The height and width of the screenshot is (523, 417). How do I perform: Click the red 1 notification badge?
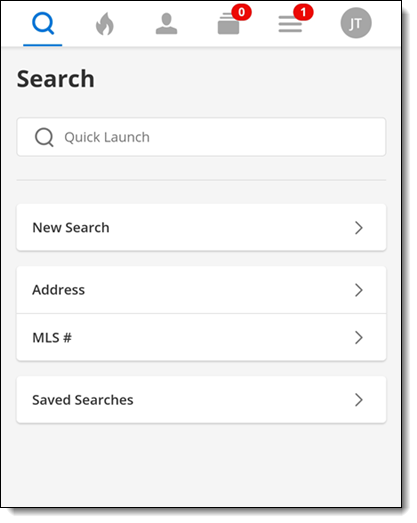[303, 12]
